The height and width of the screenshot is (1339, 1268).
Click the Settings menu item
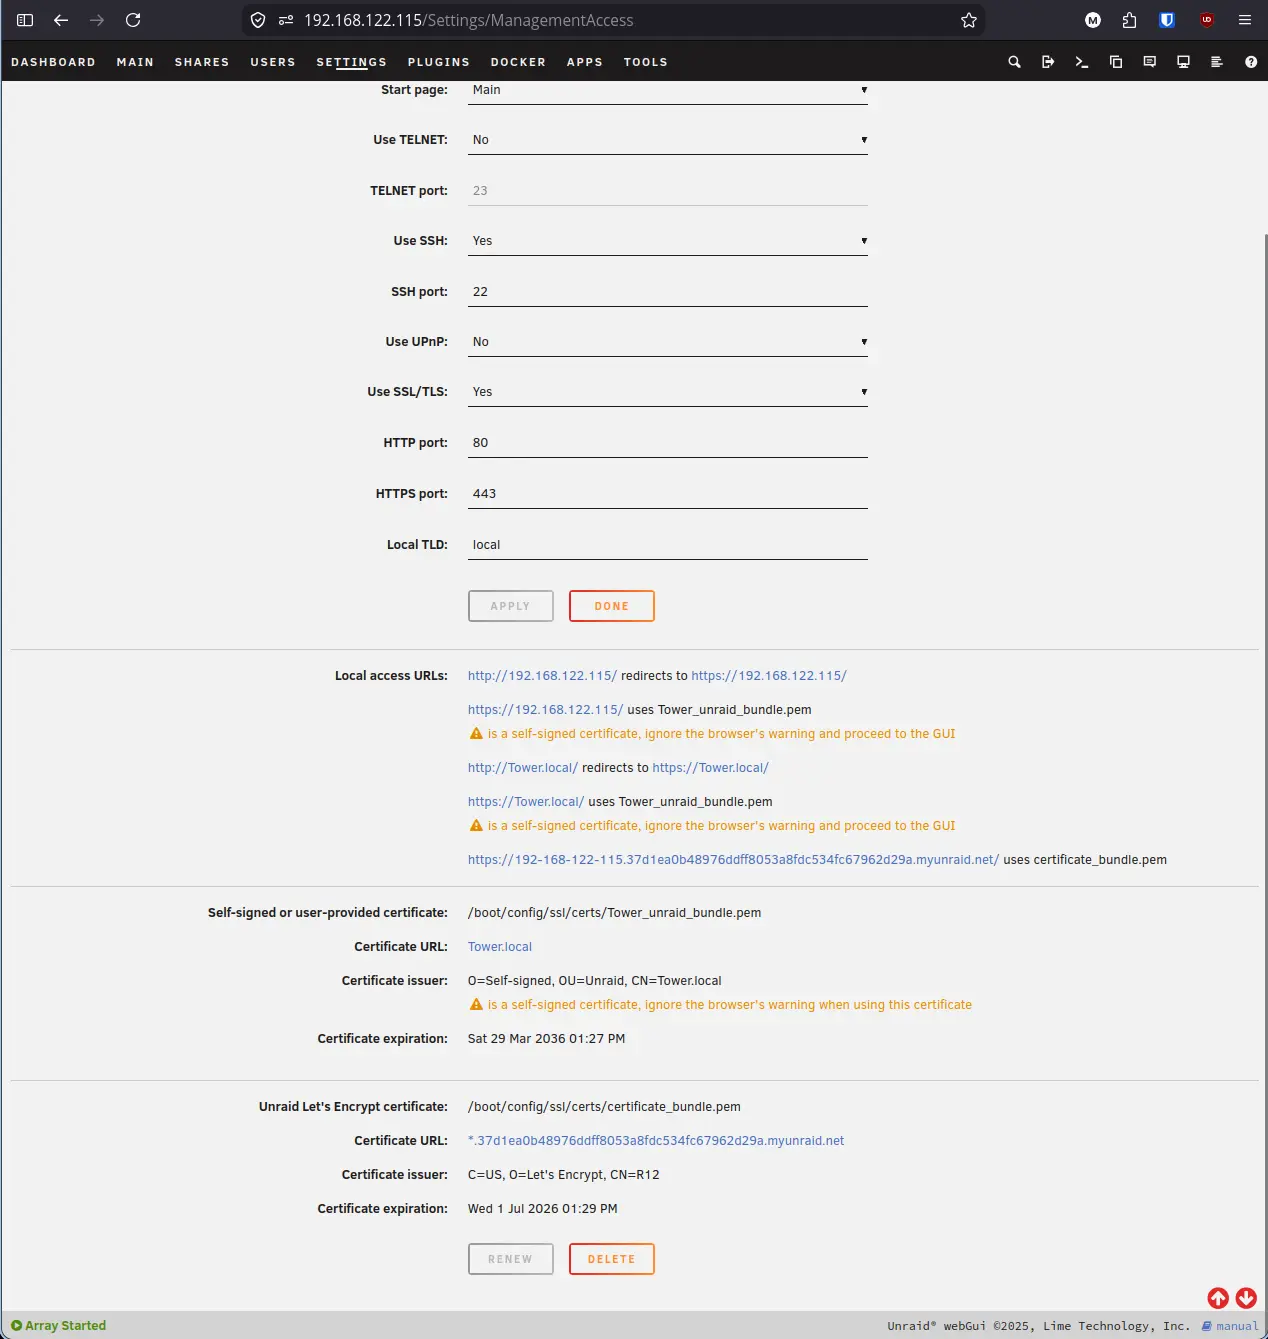point(352,62)
